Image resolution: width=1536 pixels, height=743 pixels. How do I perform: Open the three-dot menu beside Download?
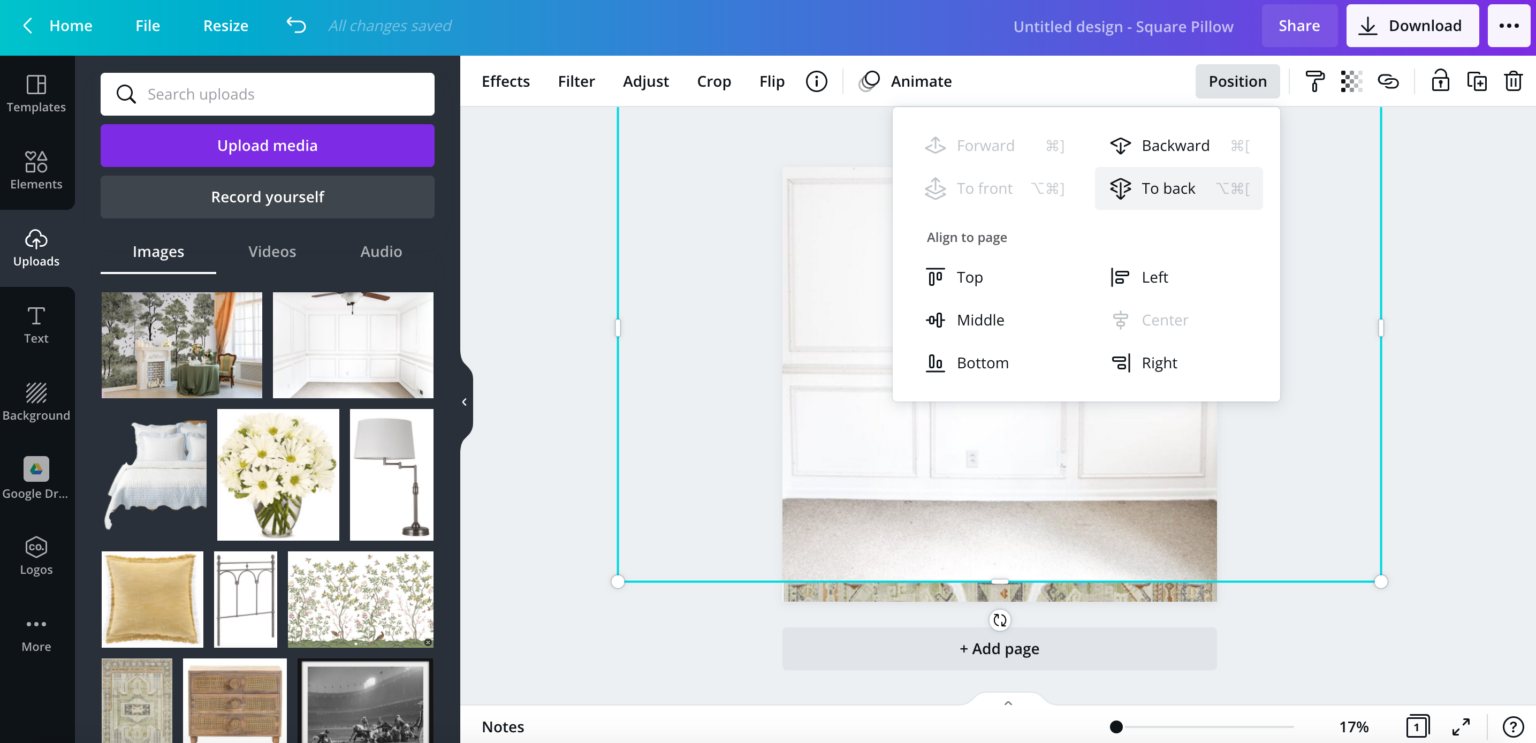click(x=1509, y=26)
